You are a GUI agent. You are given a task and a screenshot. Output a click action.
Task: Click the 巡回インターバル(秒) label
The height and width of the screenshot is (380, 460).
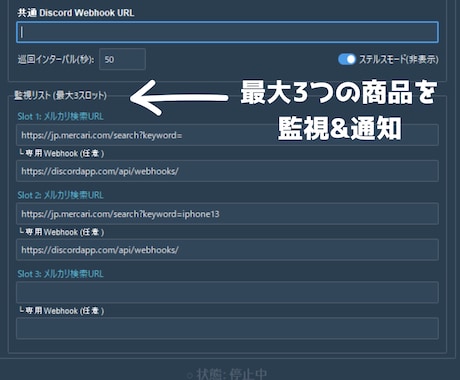click(56, 60)
